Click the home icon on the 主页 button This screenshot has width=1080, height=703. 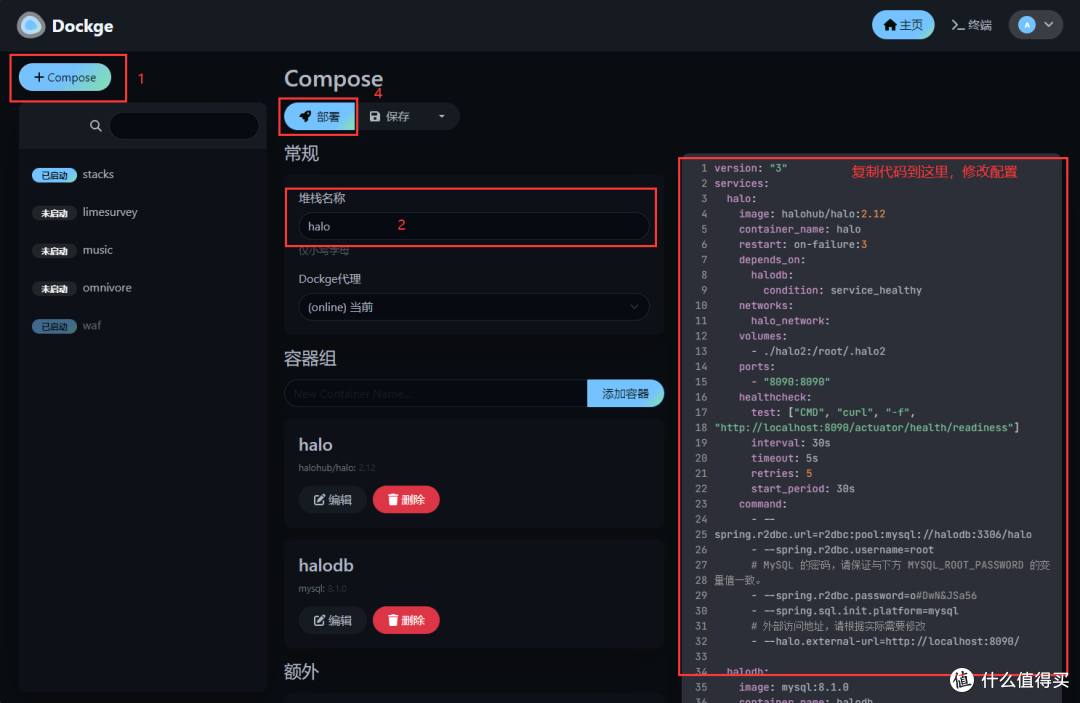[x=888, y=24]
